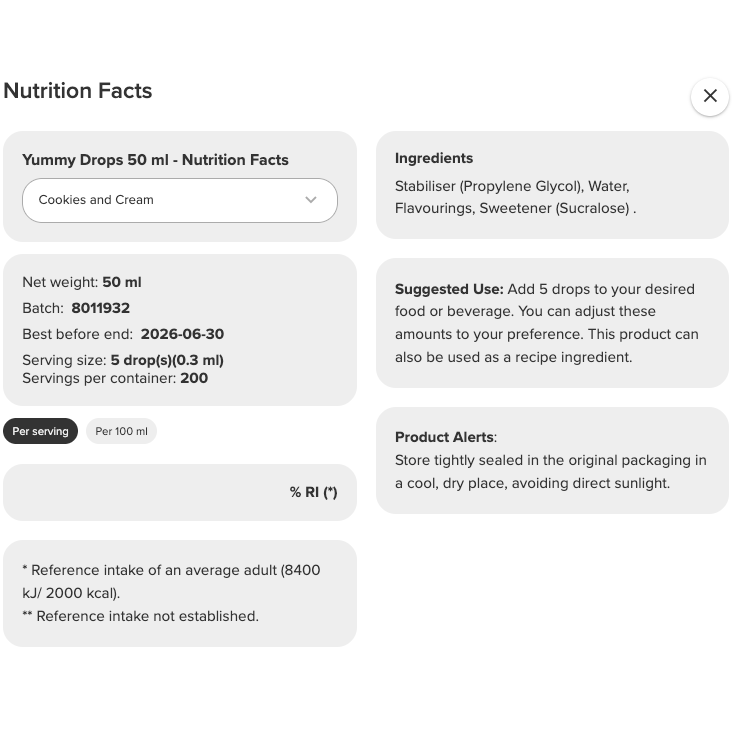
Task: Click the Ingredients heading
Action: point(434,158)
